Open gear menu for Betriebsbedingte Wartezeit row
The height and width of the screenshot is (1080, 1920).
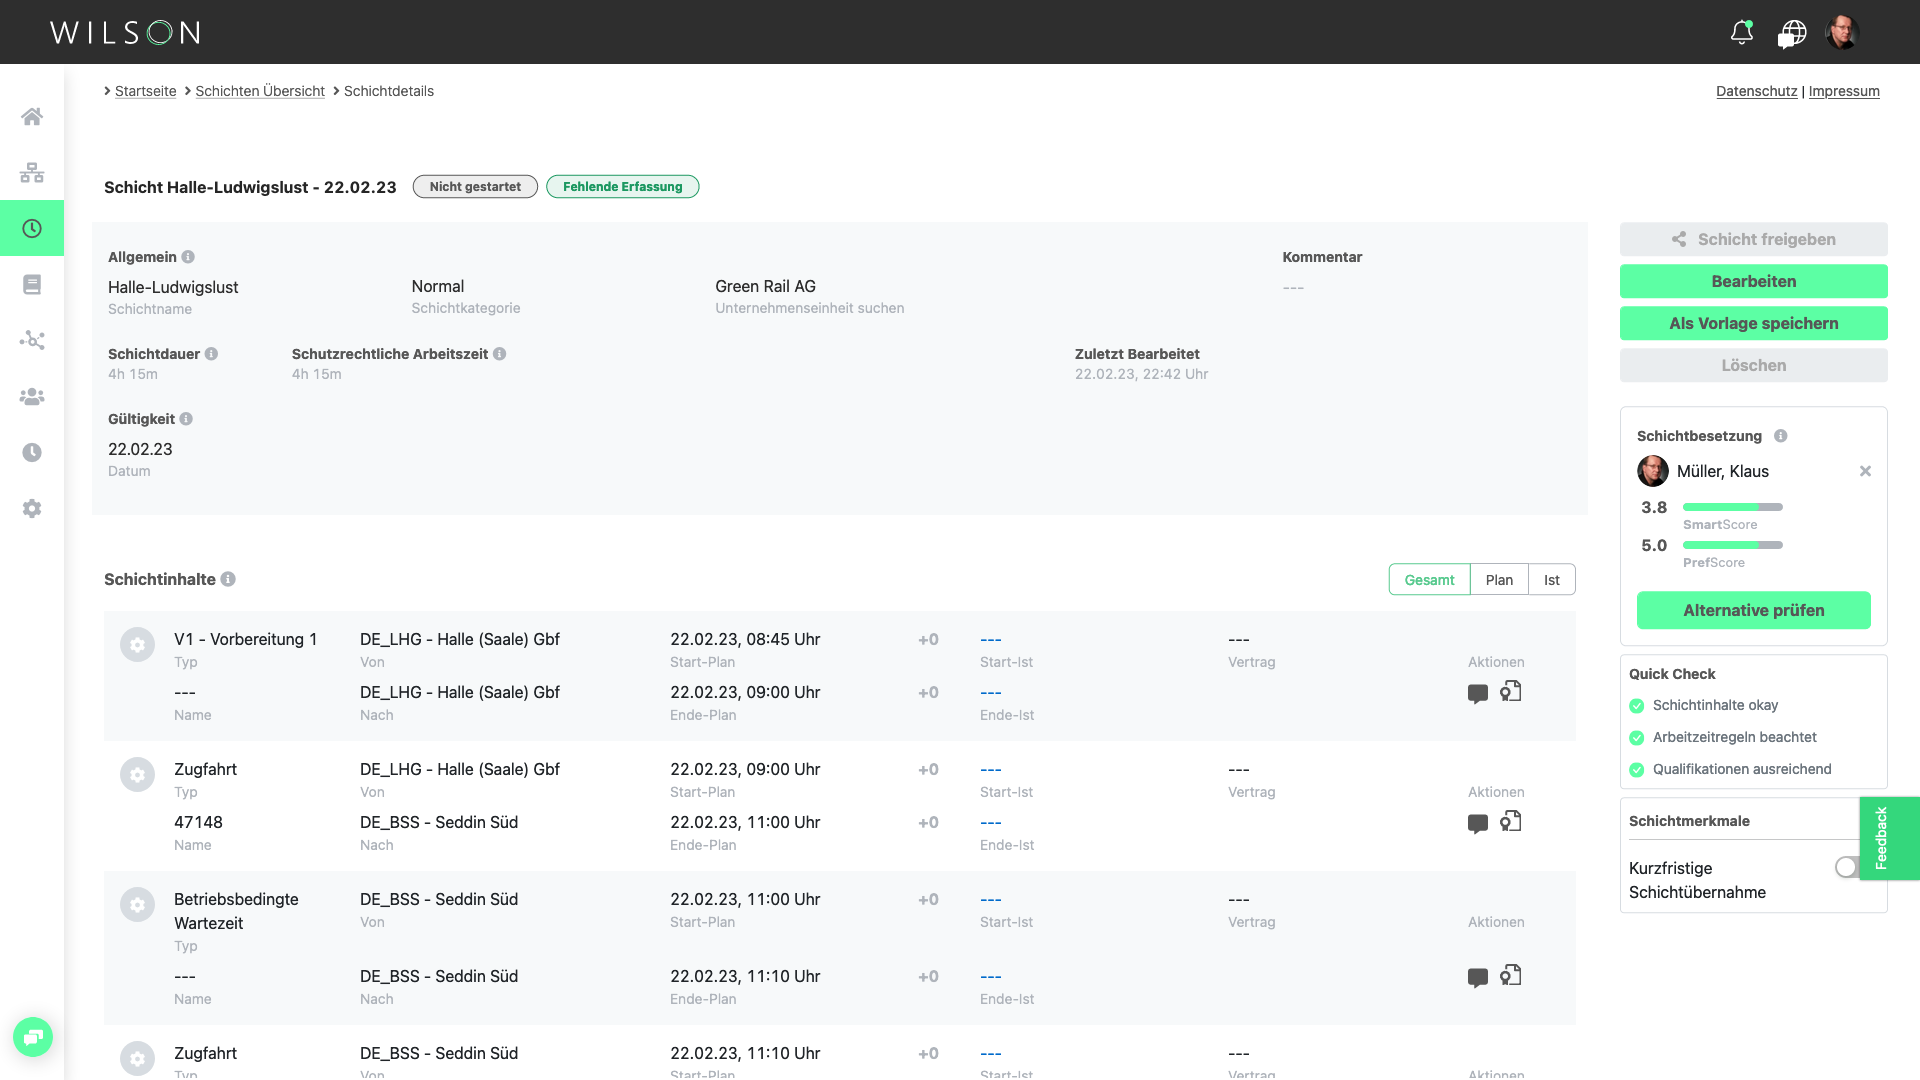click(x=137, y=905)
